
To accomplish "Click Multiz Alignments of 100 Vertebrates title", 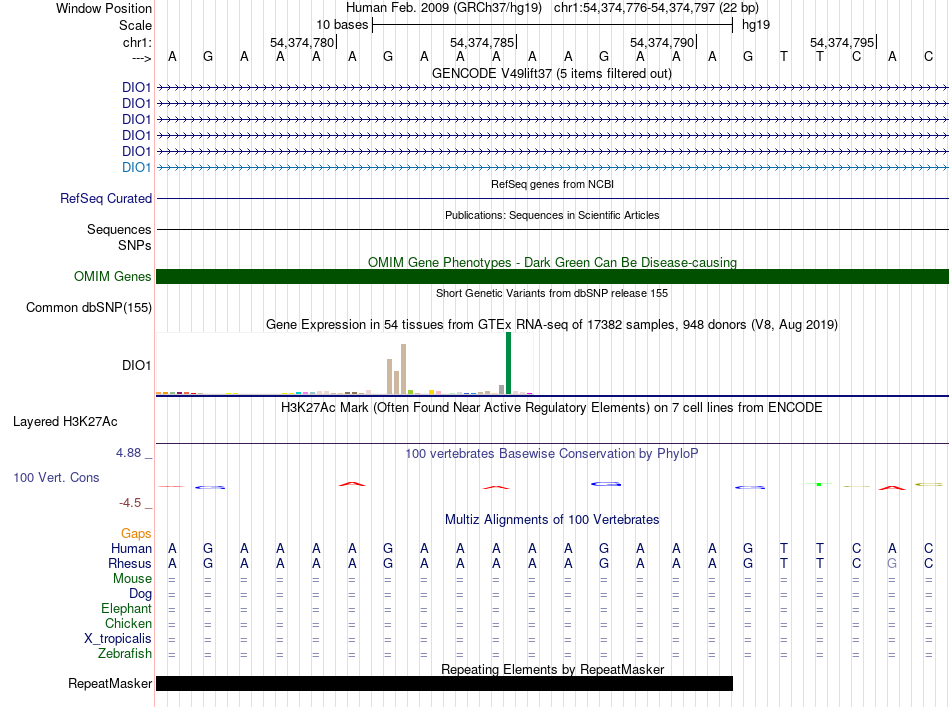I will 552,520.
